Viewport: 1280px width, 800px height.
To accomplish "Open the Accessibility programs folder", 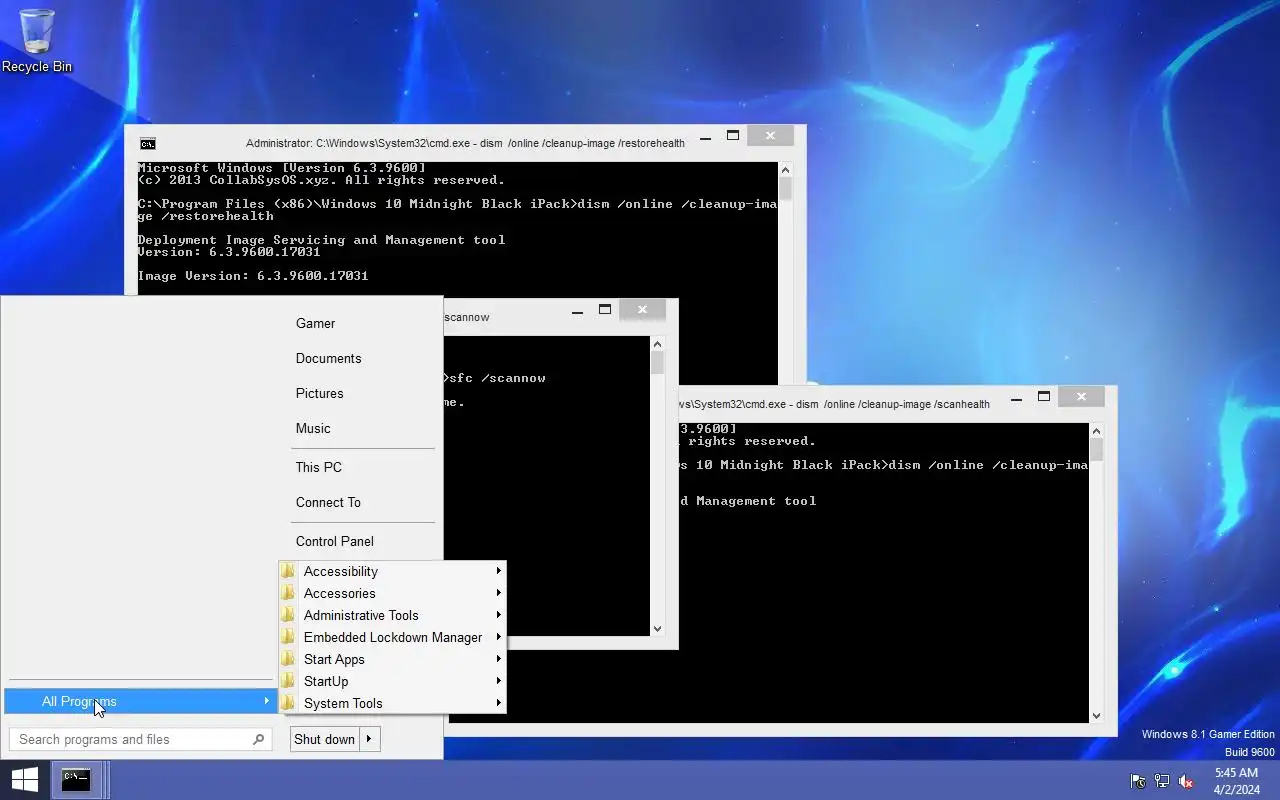I will (x=392, y=571).
